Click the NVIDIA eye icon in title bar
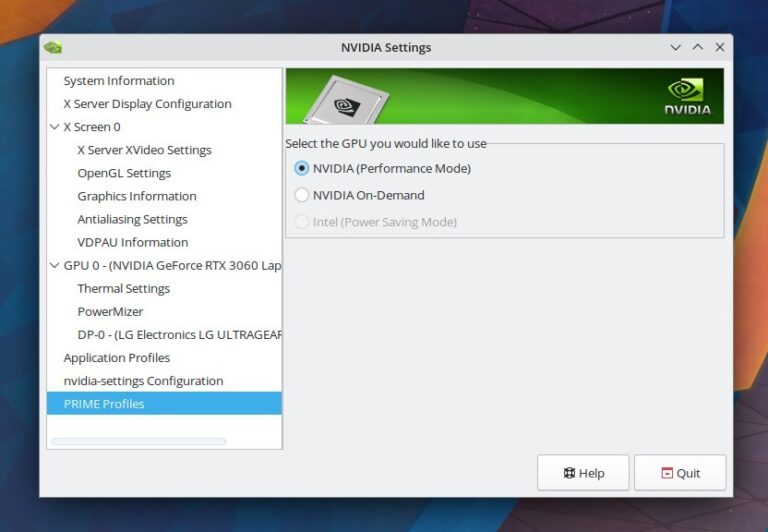Screen dimensions: 768x532 pyautogui.click(x=52, y=48)
